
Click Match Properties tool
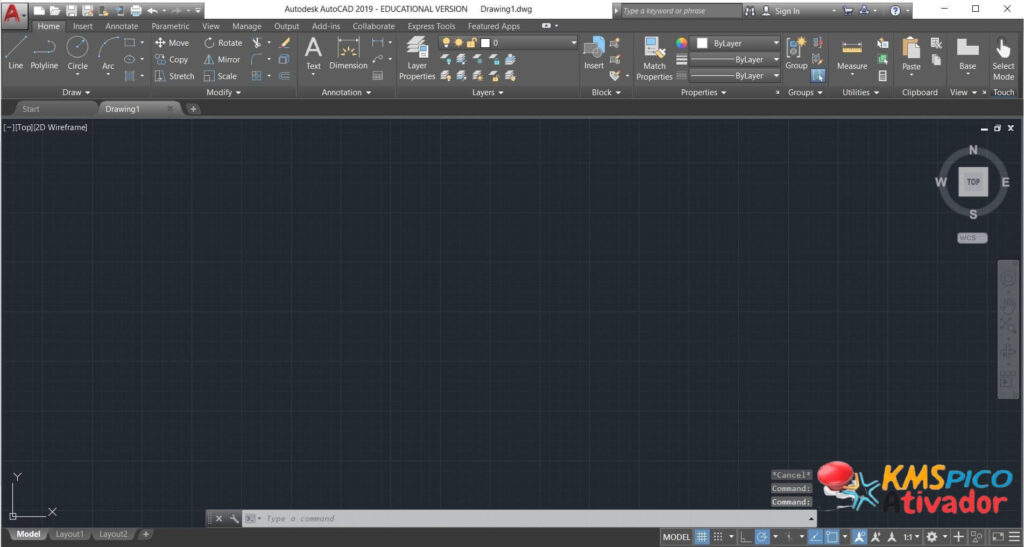point(654,58)
